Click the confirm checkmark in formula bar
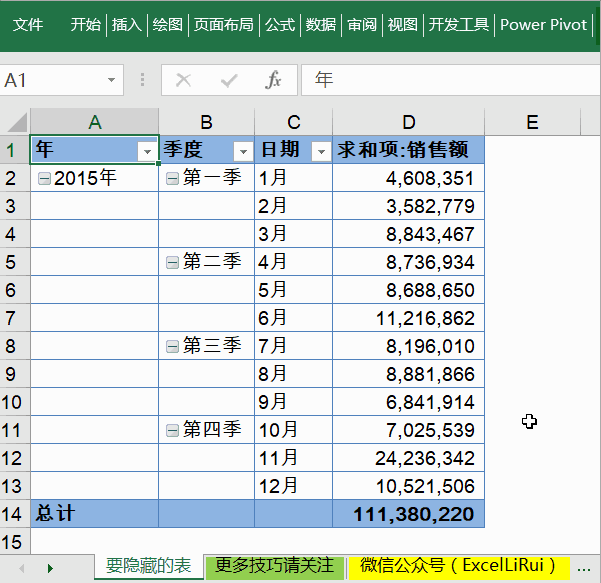Image resolution: width=601 pixels, height=583 pixels. [x=229, y=80]
